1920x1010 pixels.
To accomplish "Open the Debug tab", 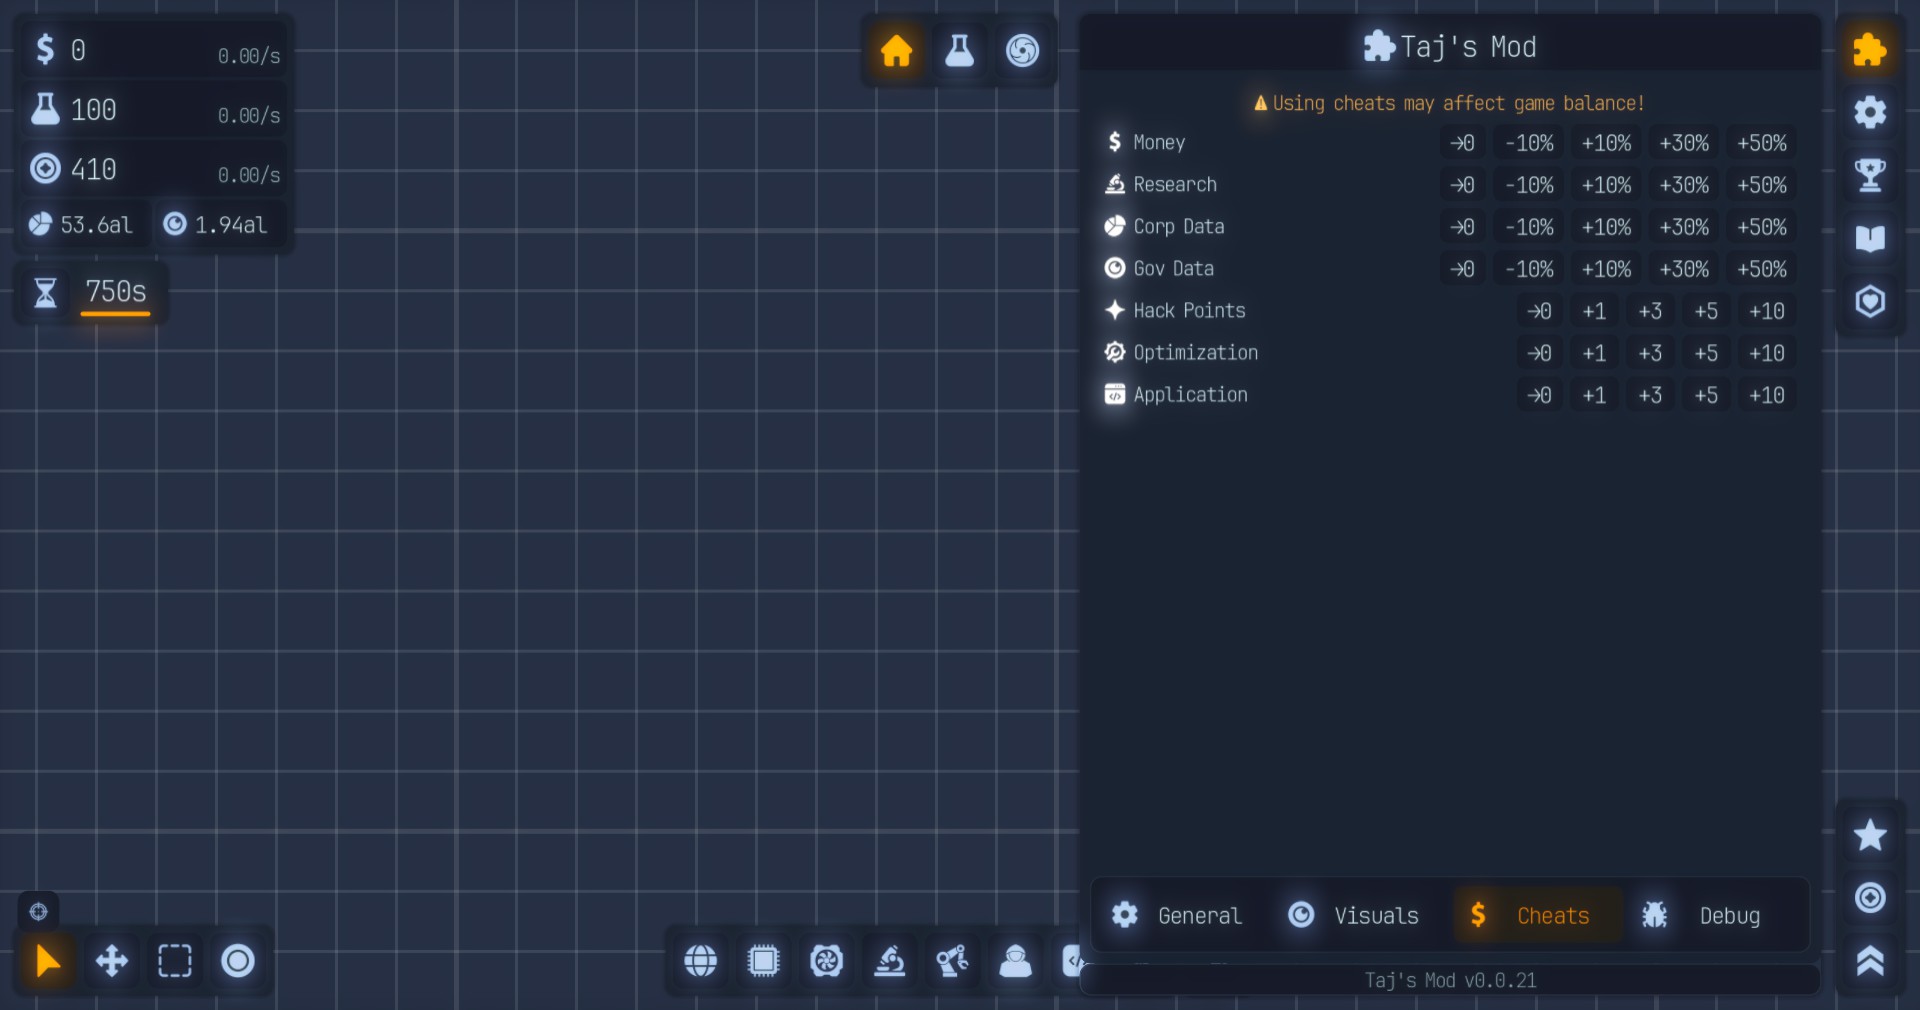I will point(1701,915).
